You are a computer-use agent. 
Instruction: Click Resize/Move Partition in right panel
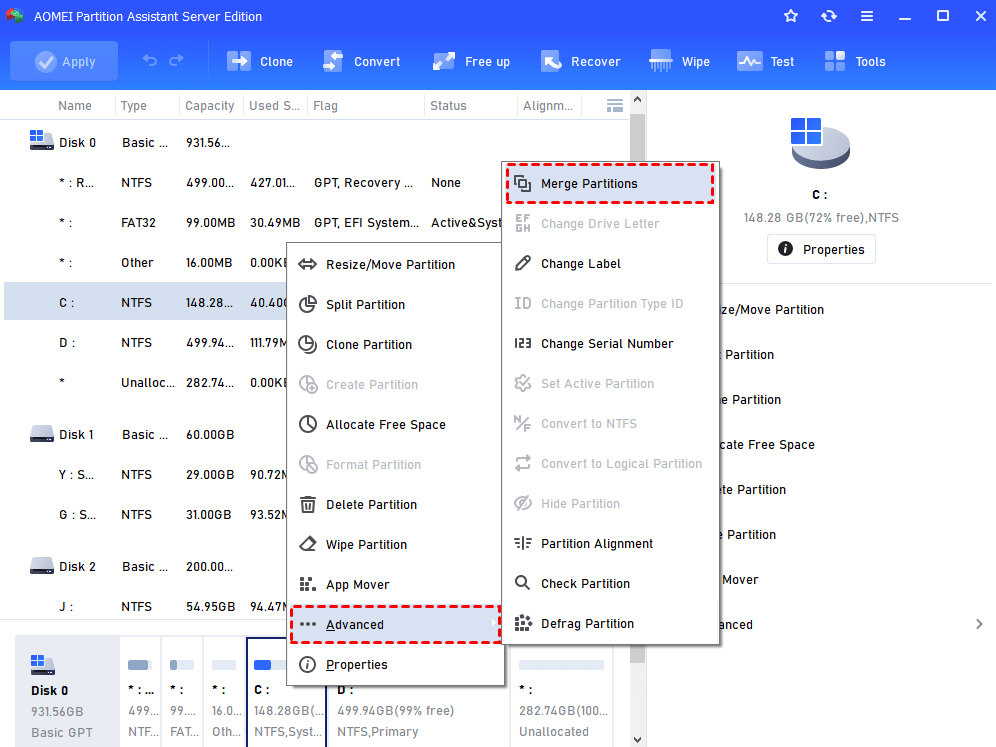(772, 310)
